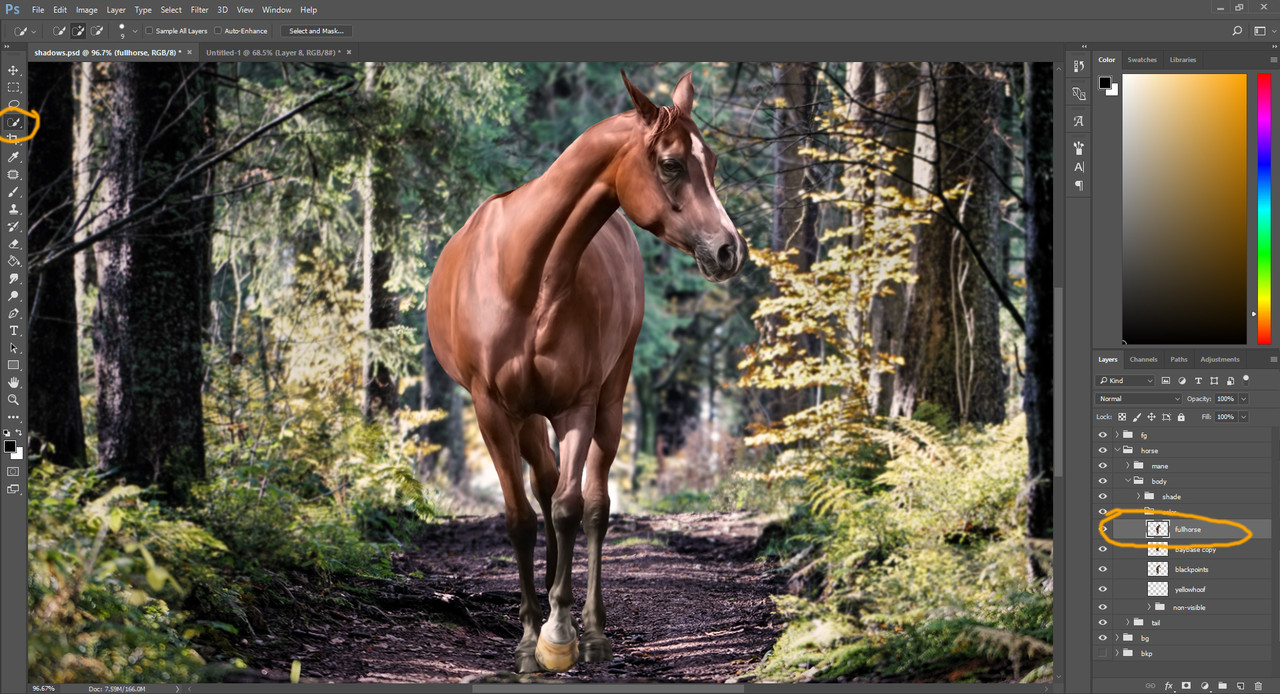Click the hue slider in Color panel
Screen dimensions: 1280x694
(x=1263, y=208)
